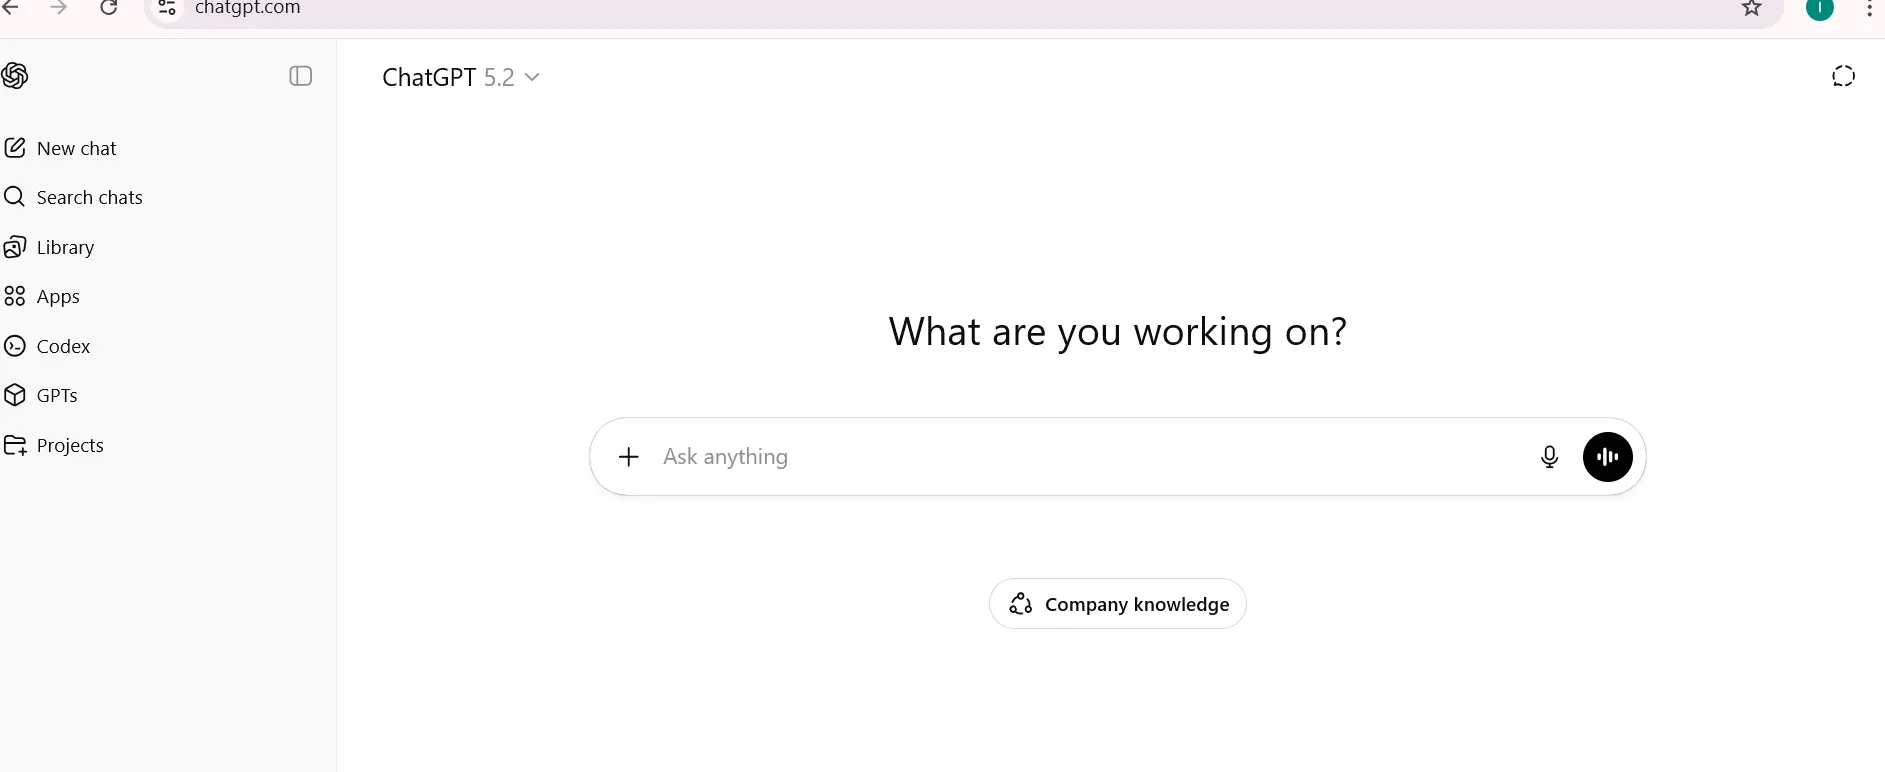Viewport: 1885px width, 772px height.
Task: Click the plus icon to add attachments
Action: 629,457
